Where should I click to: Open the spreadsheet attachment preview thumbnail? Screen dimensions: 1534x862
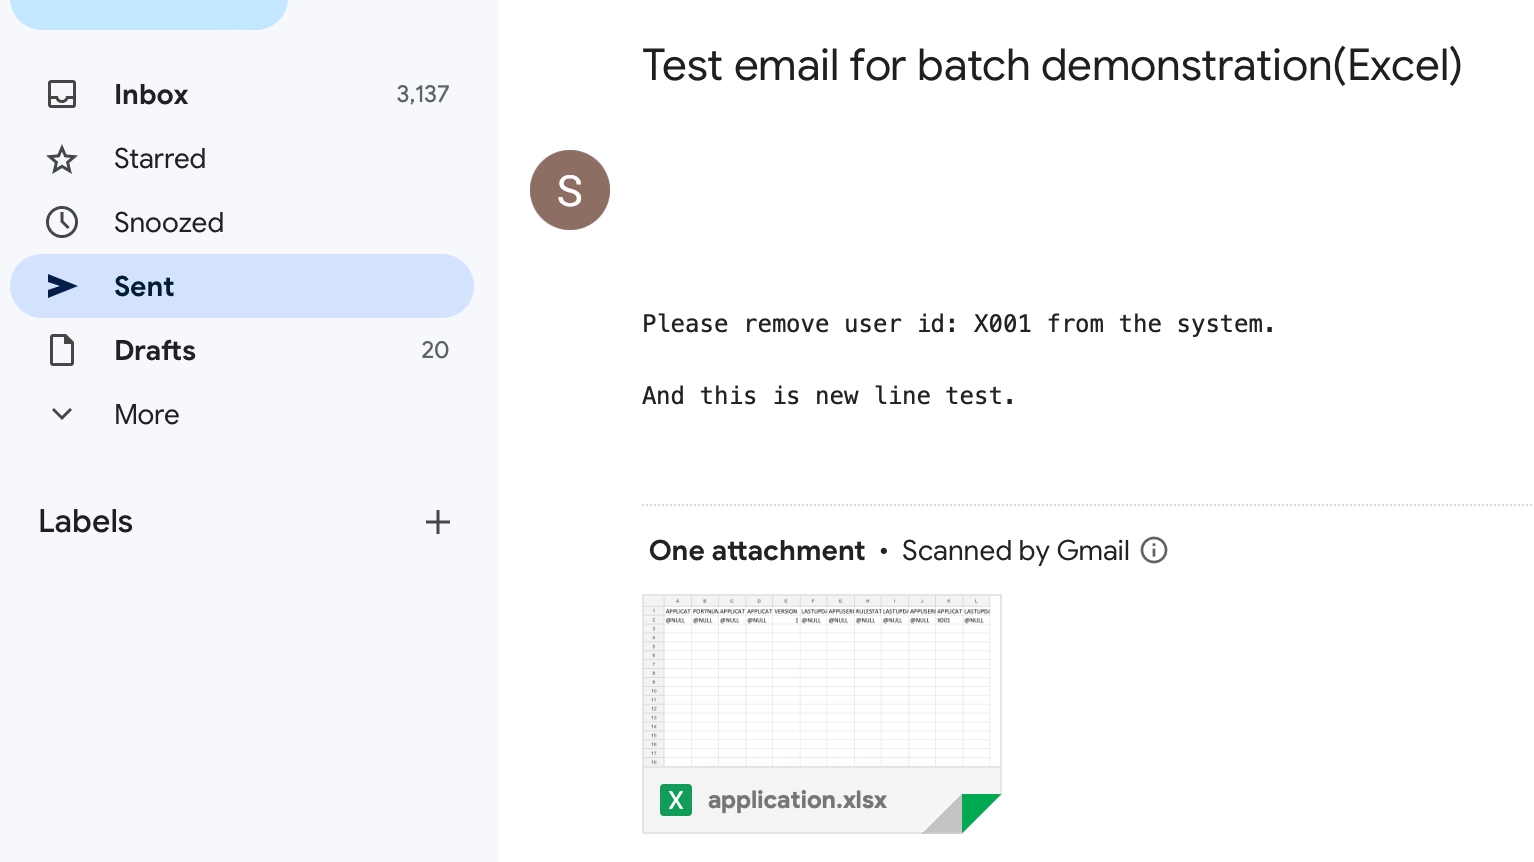(x=821, y=681)
